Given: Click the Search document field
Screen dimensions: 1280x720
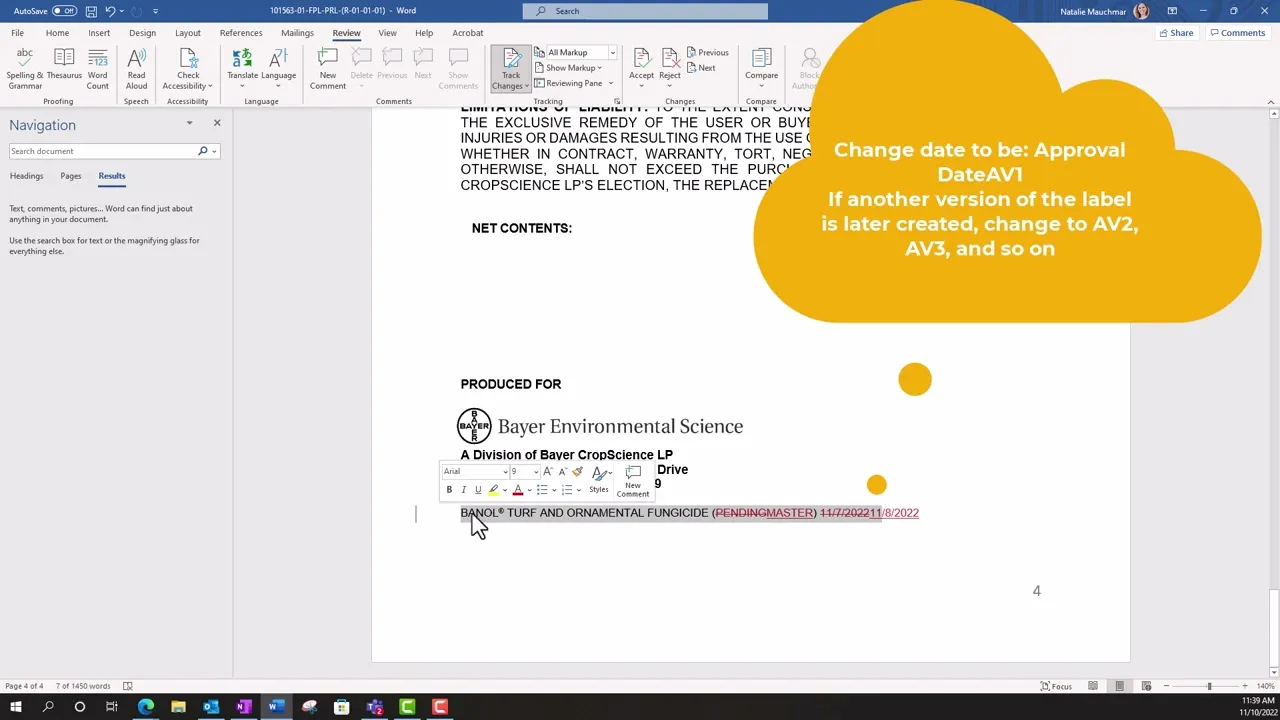Looking at the screenshot, I should pos(103,151).
